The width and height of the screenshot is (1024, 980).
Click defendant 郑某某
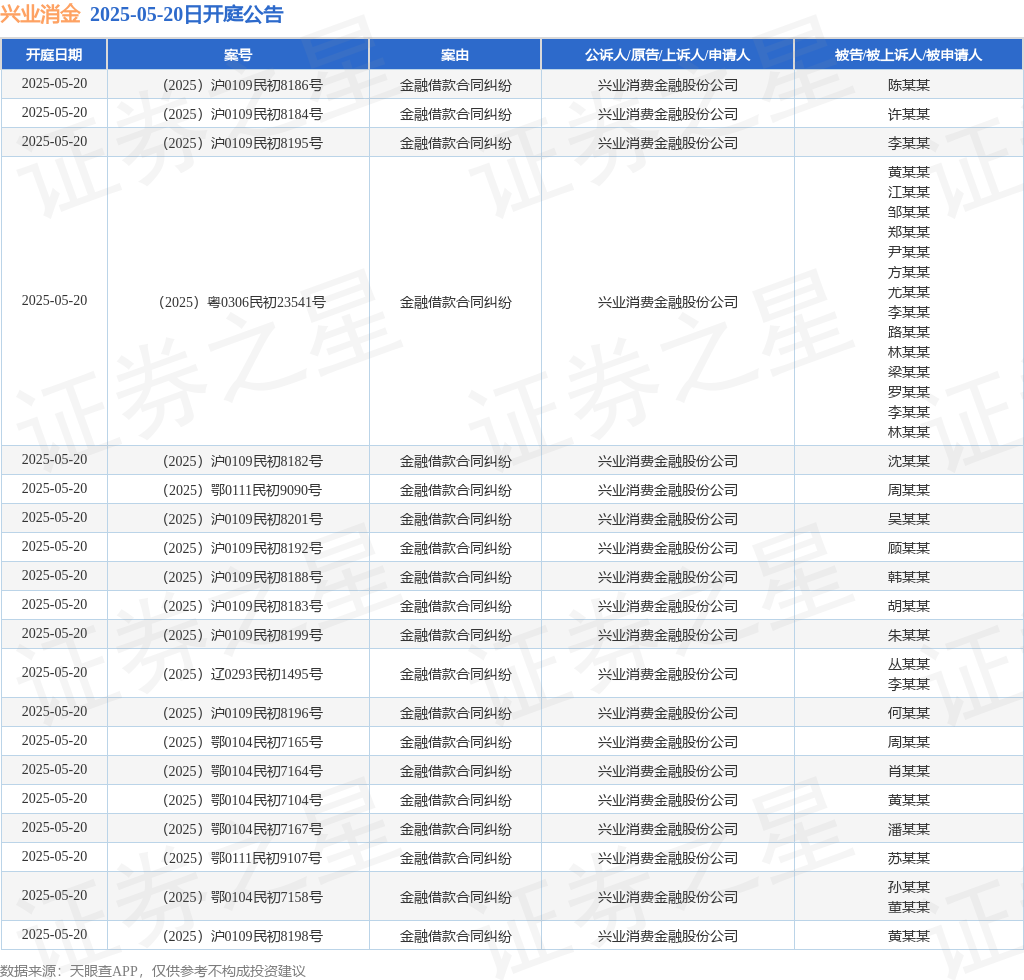tap(908, 232)
